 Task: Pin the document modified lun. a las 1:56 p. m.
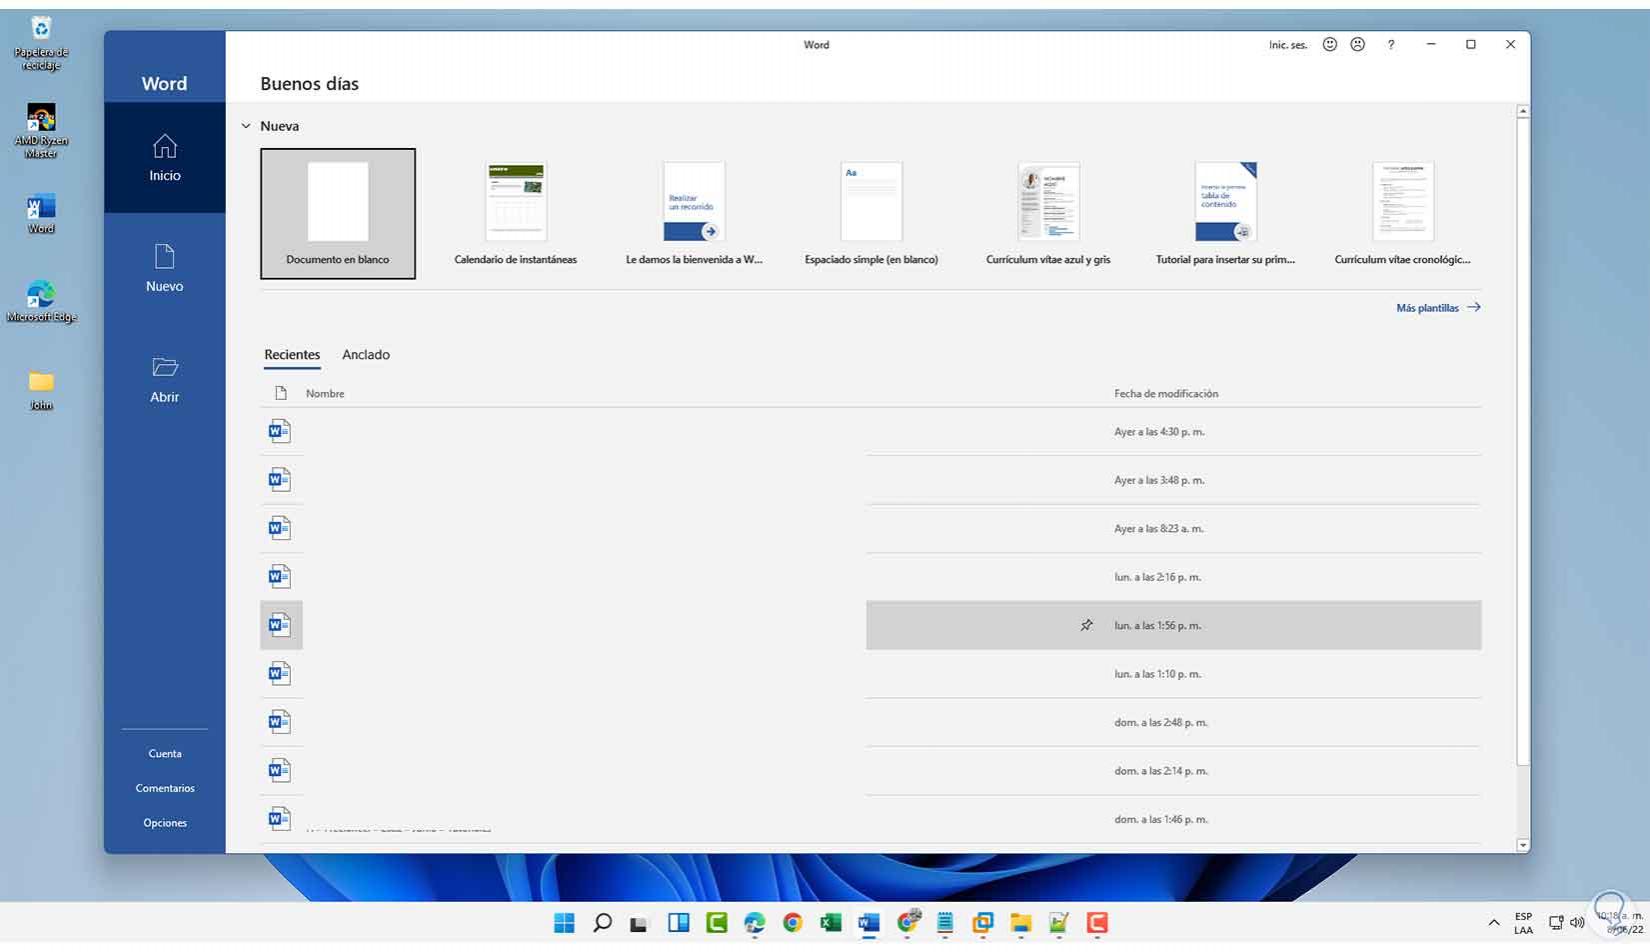pyautogui.click(x=1087, y=626)
